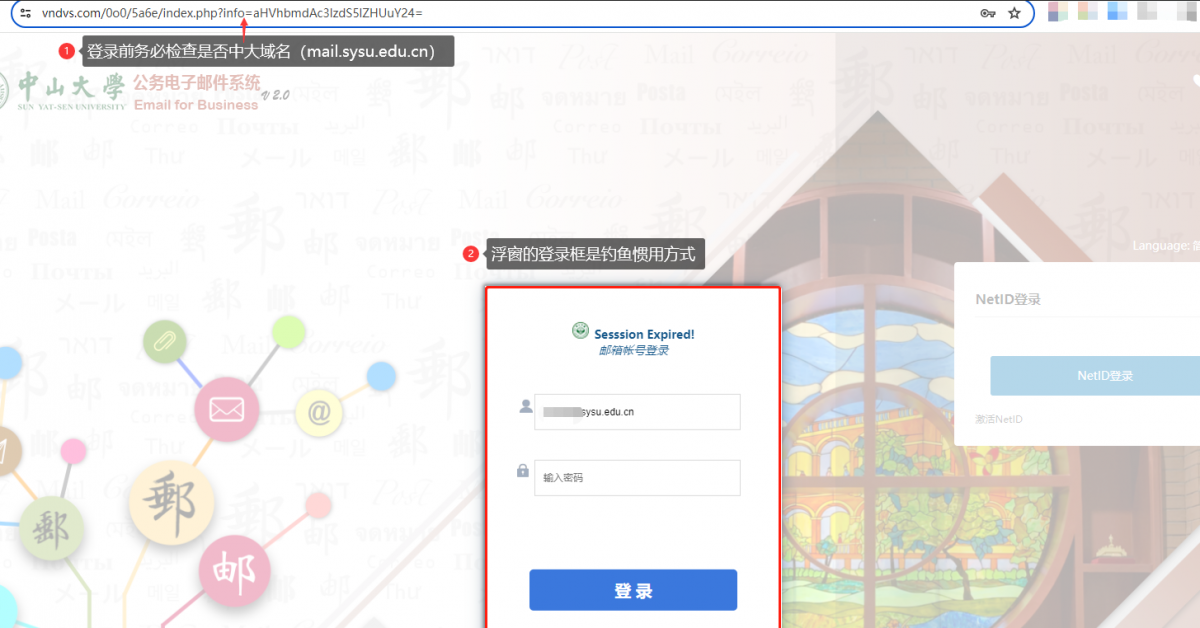Screen dimensions: 1200x628
Task: Click the blue 登录 button
Action: 633,590
